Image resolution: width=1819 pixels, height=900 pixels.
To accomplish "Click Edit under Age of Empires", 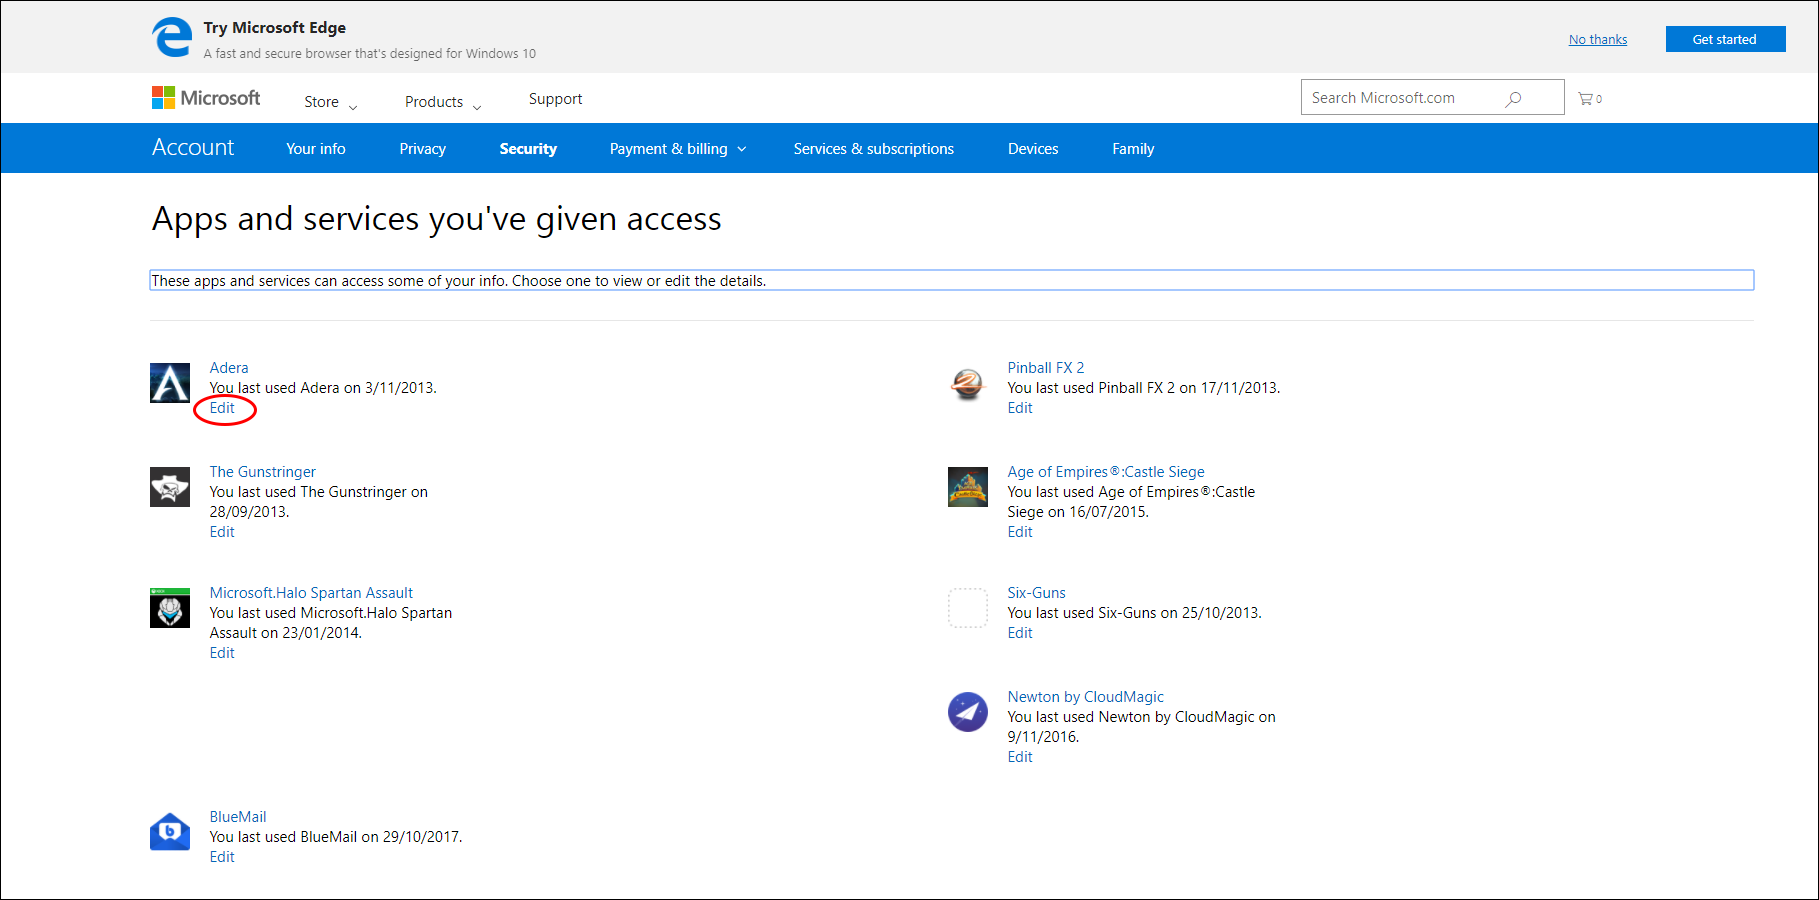I will [1020, 532].
